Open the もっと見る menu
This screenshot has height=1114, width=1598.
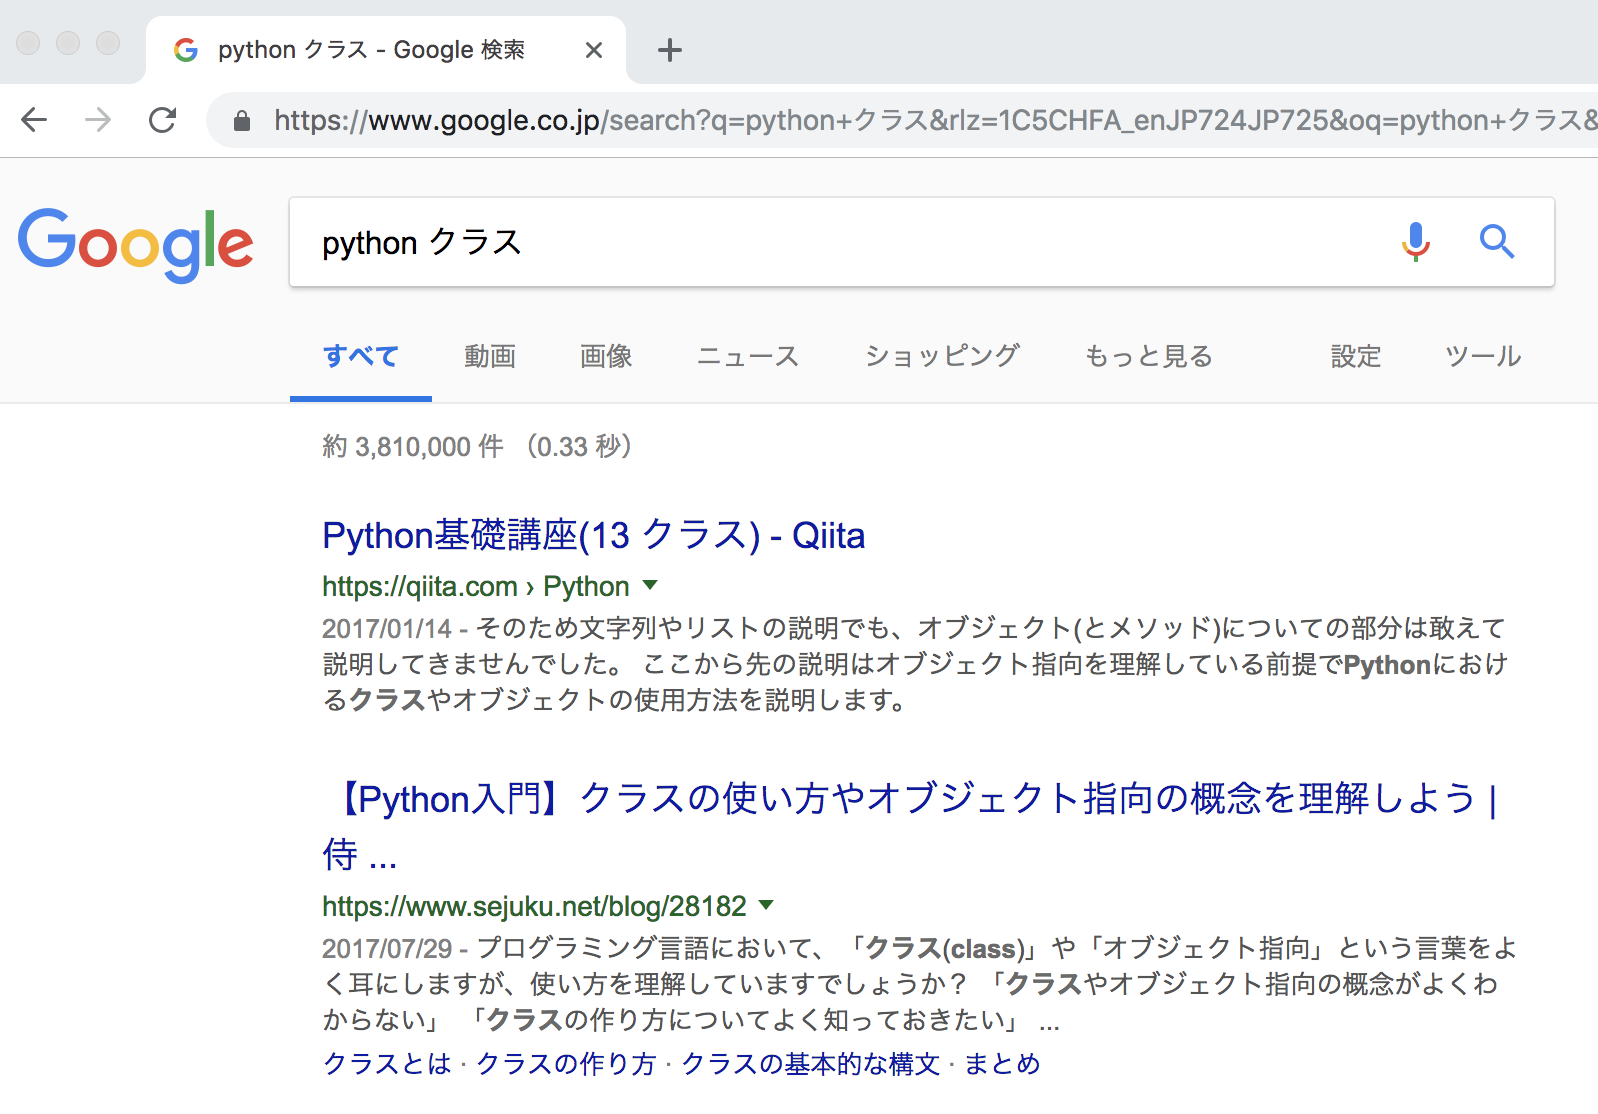1148,356
